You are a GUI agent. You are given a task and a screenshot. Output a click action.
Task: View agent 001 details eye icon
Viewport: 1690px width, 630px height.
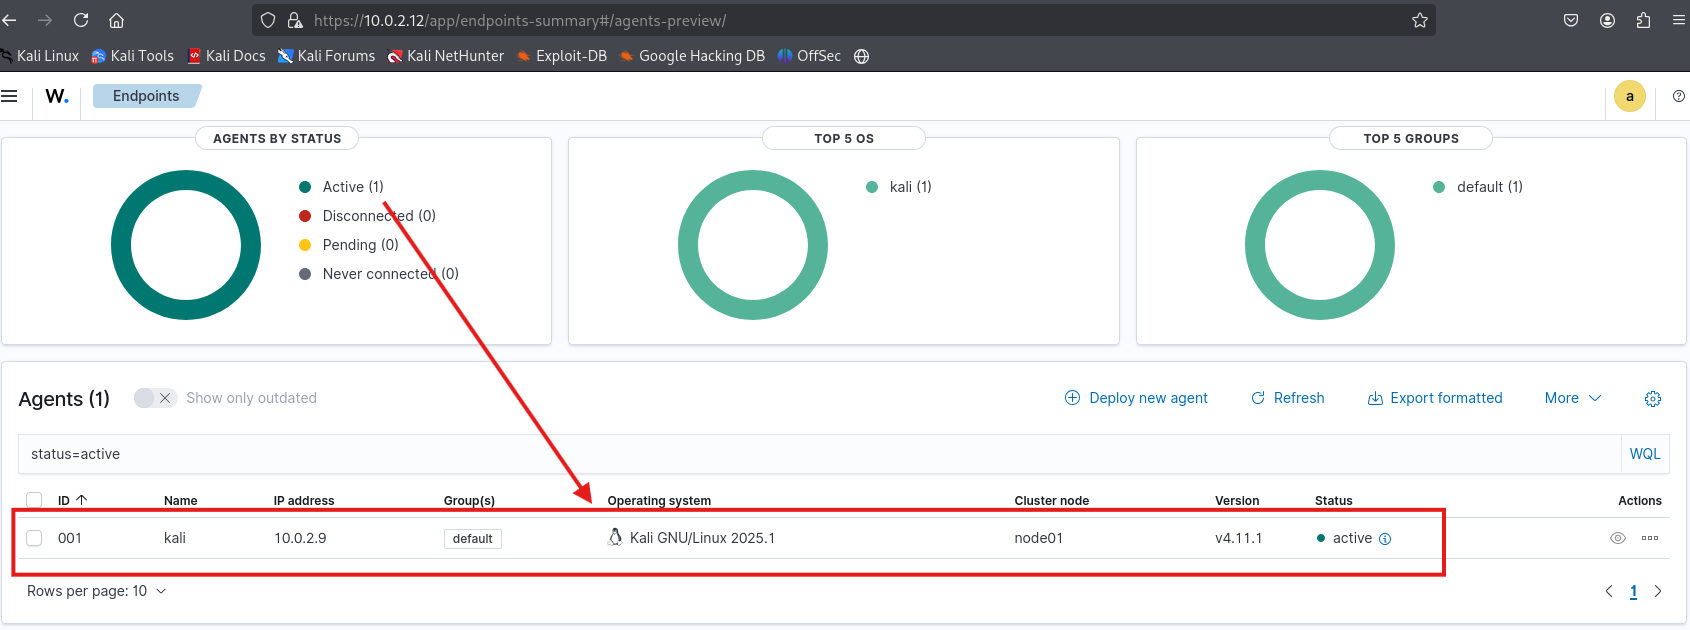1617,538
